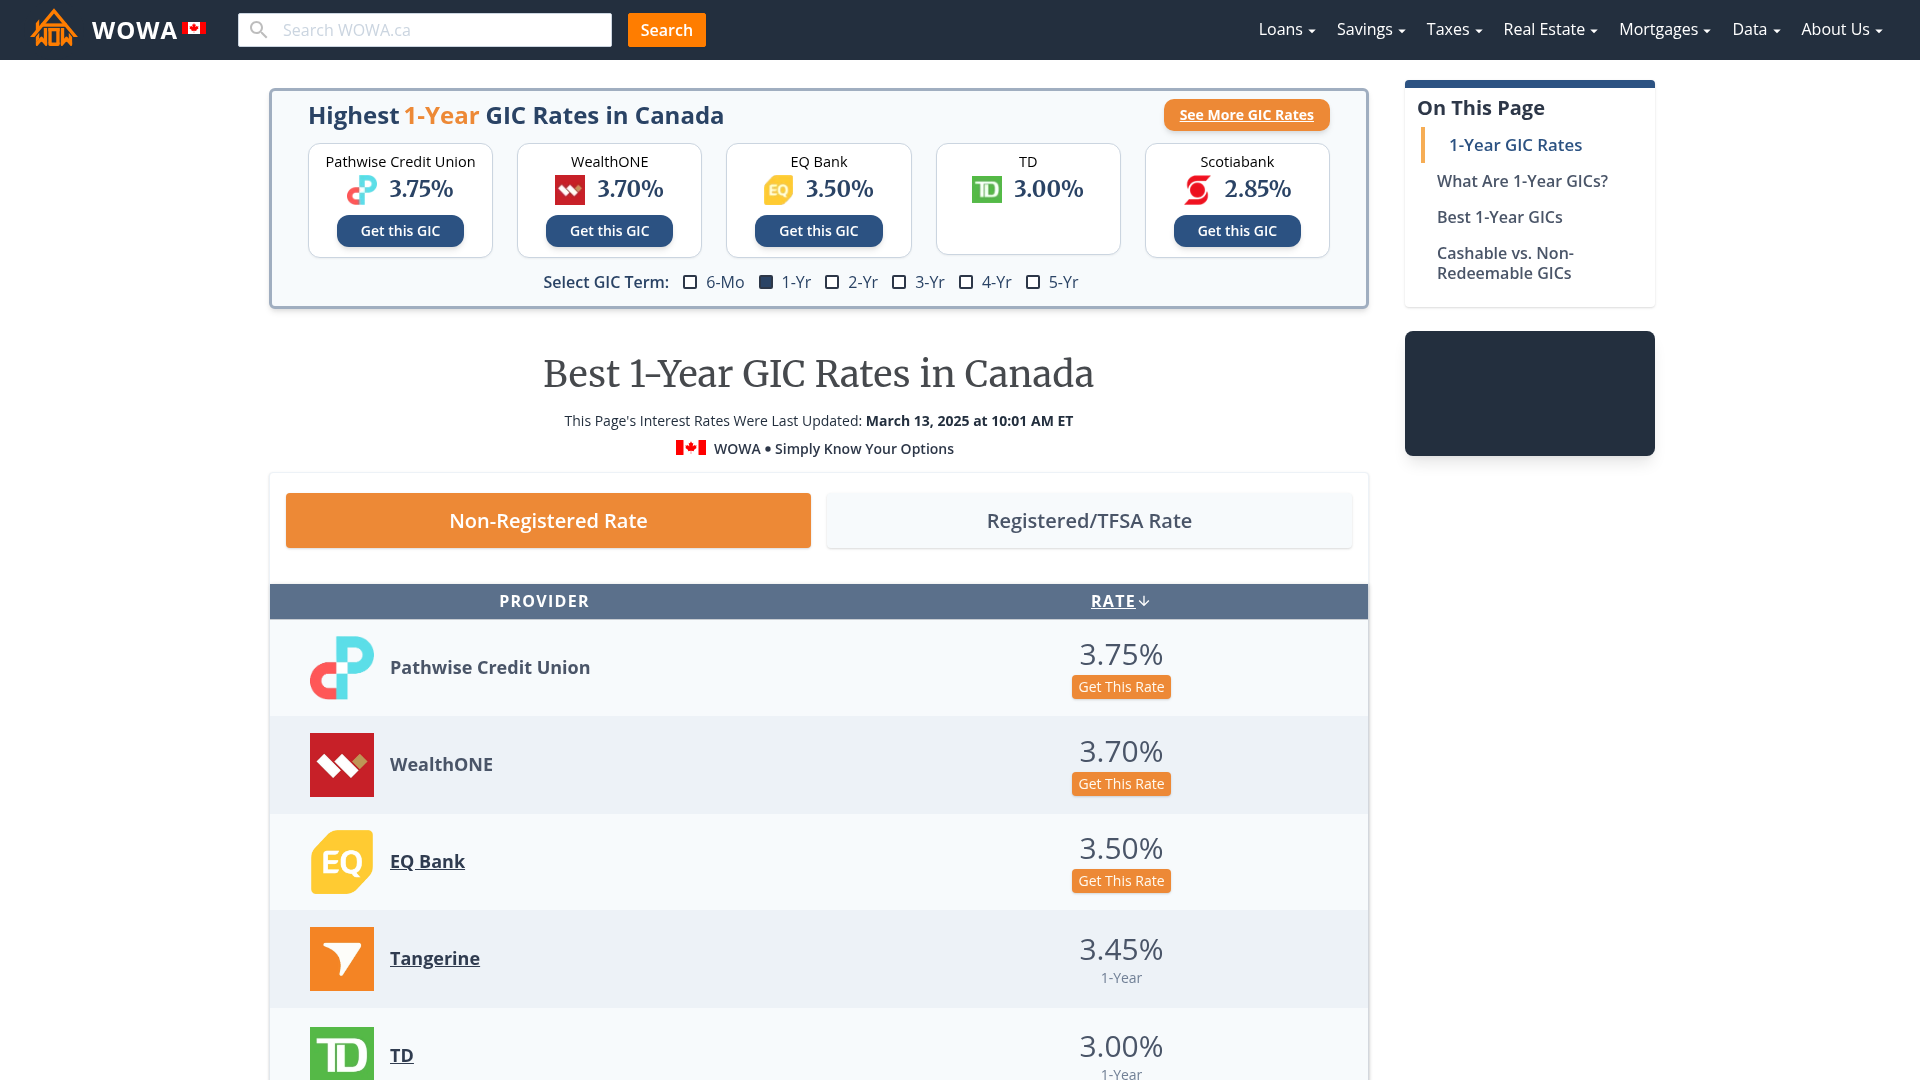
Task: Click Get This Rate for EQ Bank
Action: pos(1121,880)
